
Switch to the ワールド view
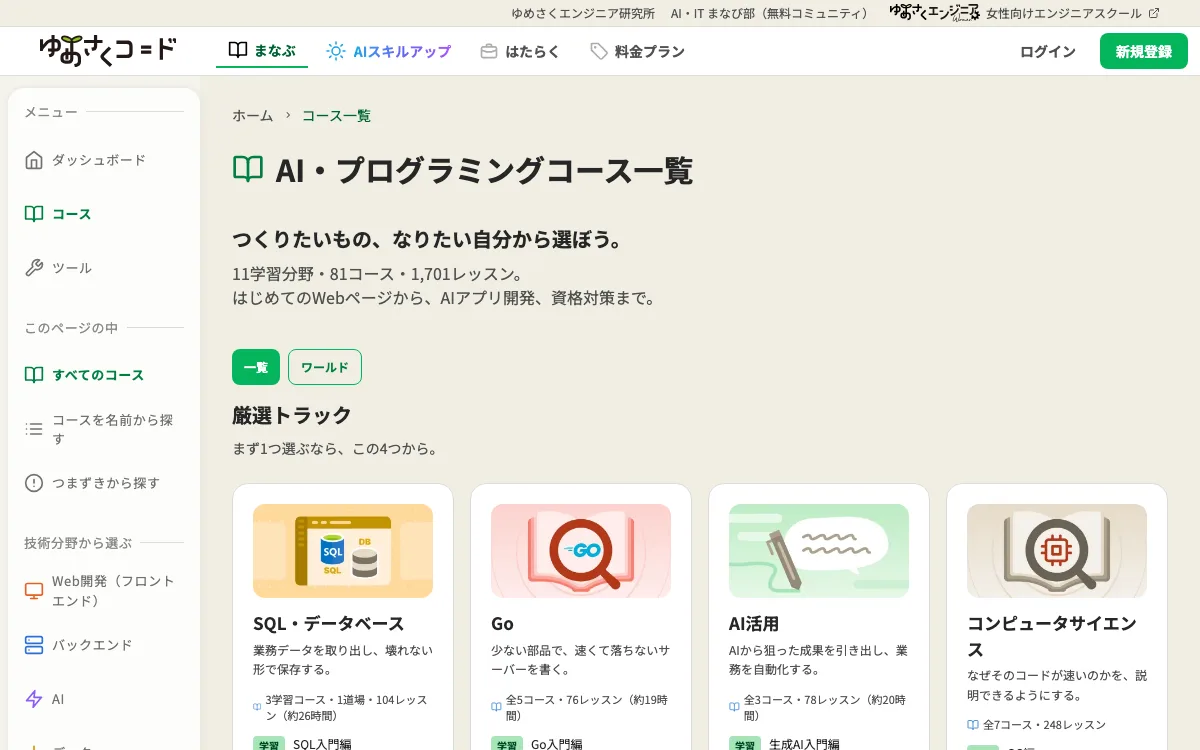click(325, 367)
